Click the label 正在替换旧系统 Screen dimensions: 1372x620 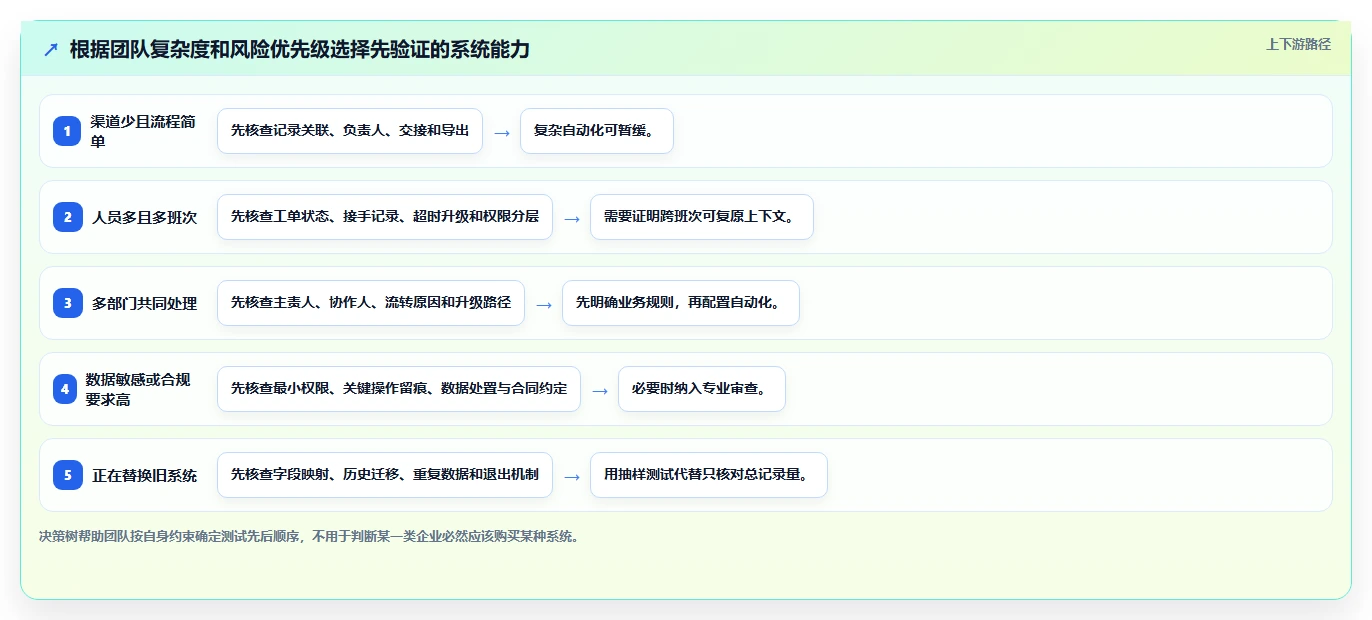point(145,475)
